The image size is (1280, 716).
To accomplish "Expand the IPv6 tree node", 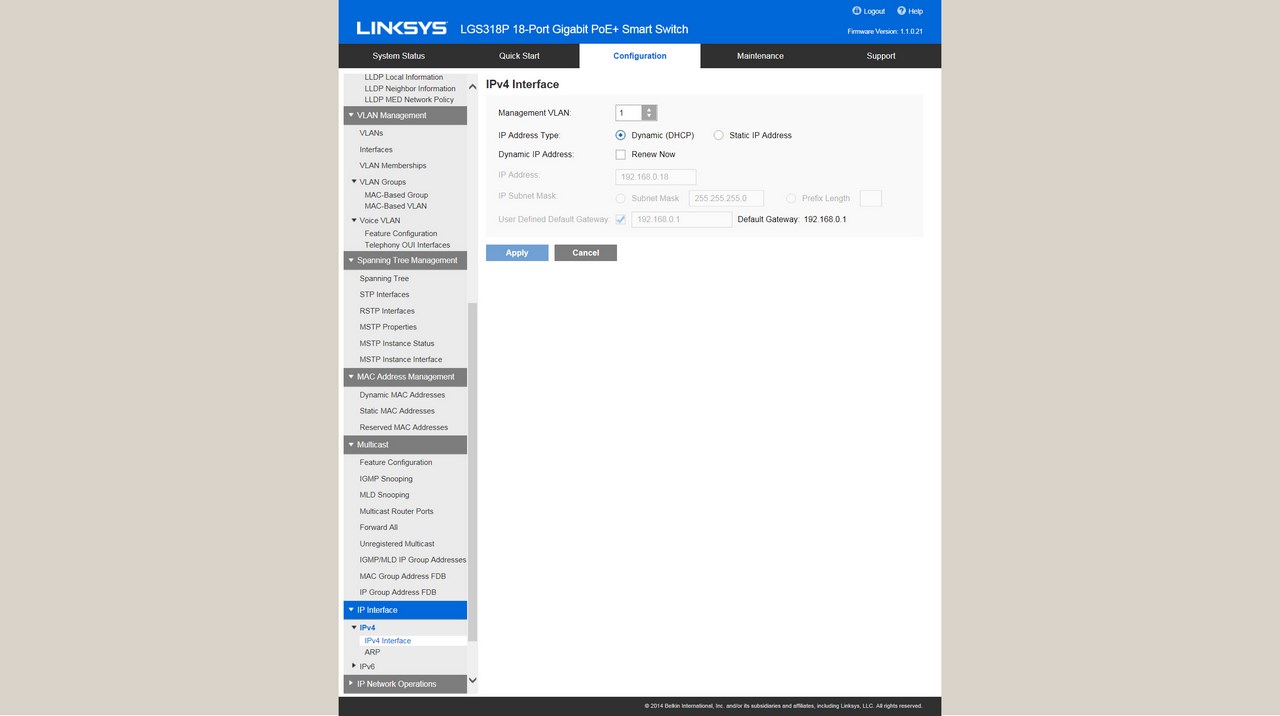I will click(x=354, y=666).
